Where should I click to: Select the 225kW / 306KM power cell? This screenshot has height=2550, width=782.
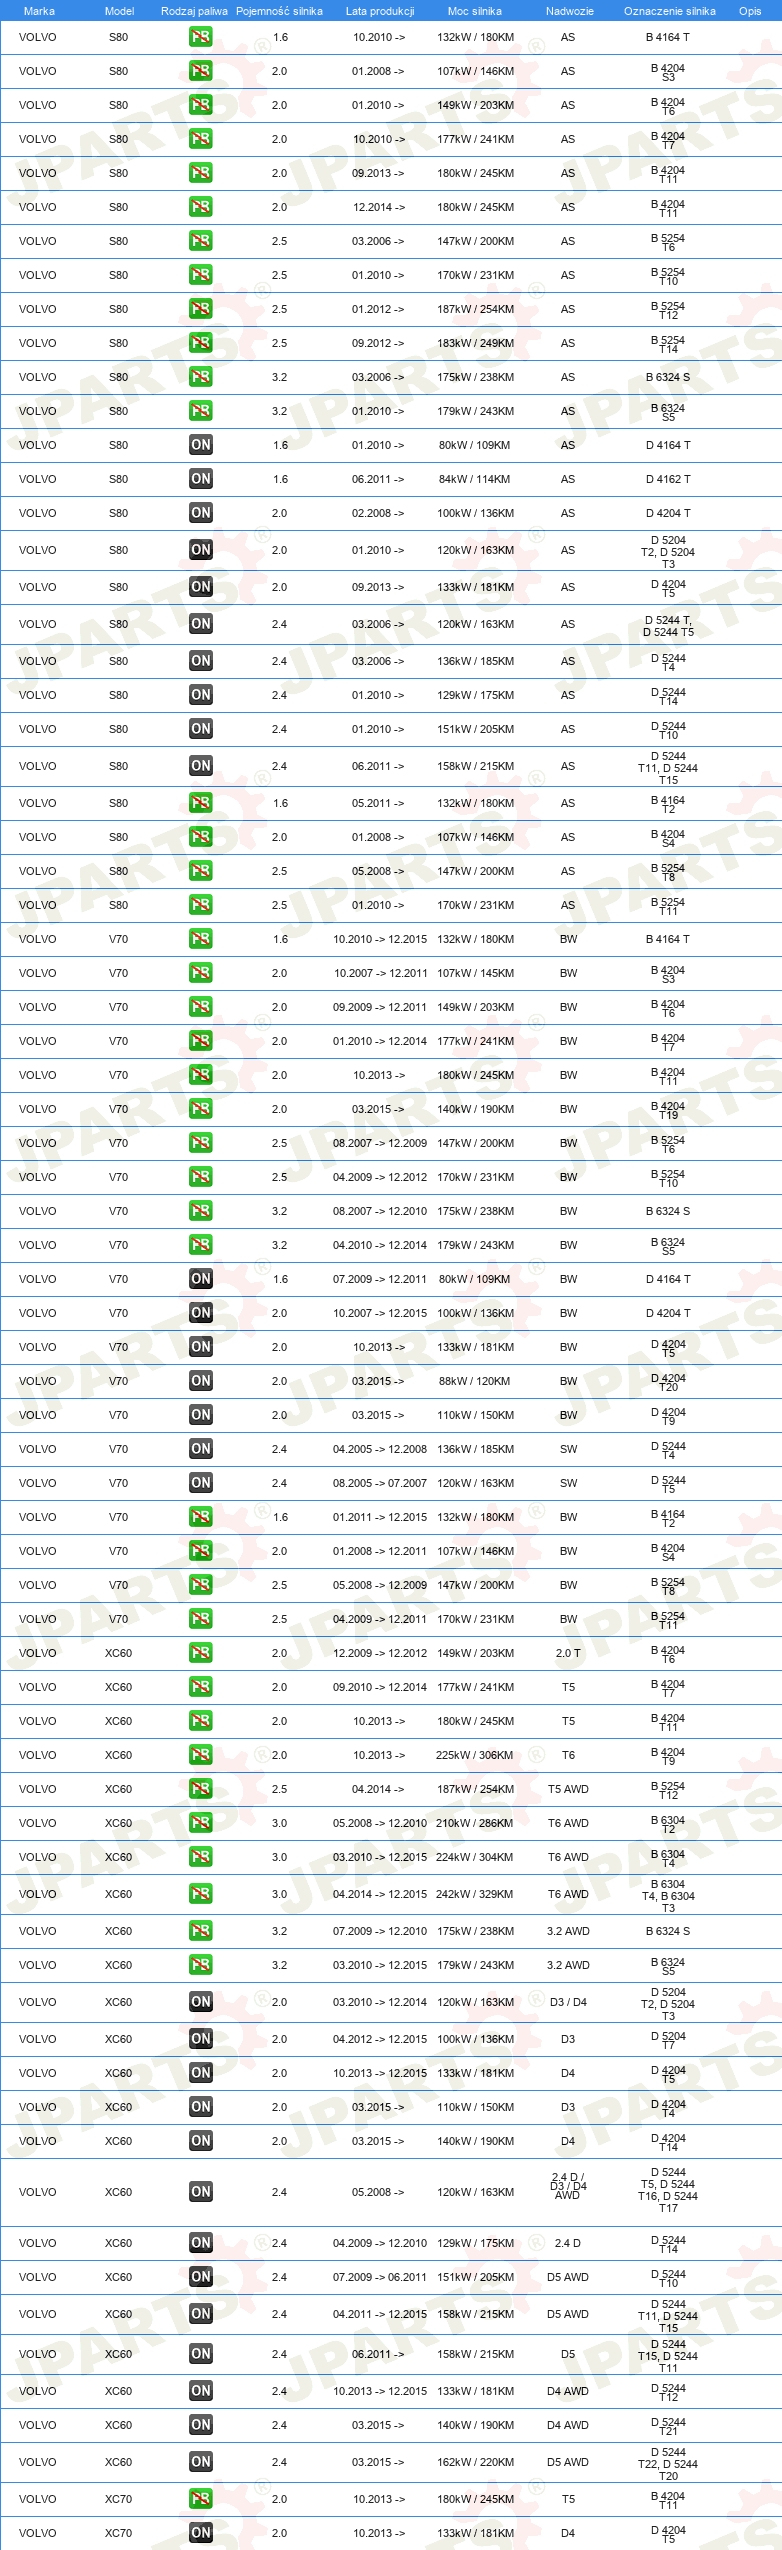click(x=475, y=1755)
